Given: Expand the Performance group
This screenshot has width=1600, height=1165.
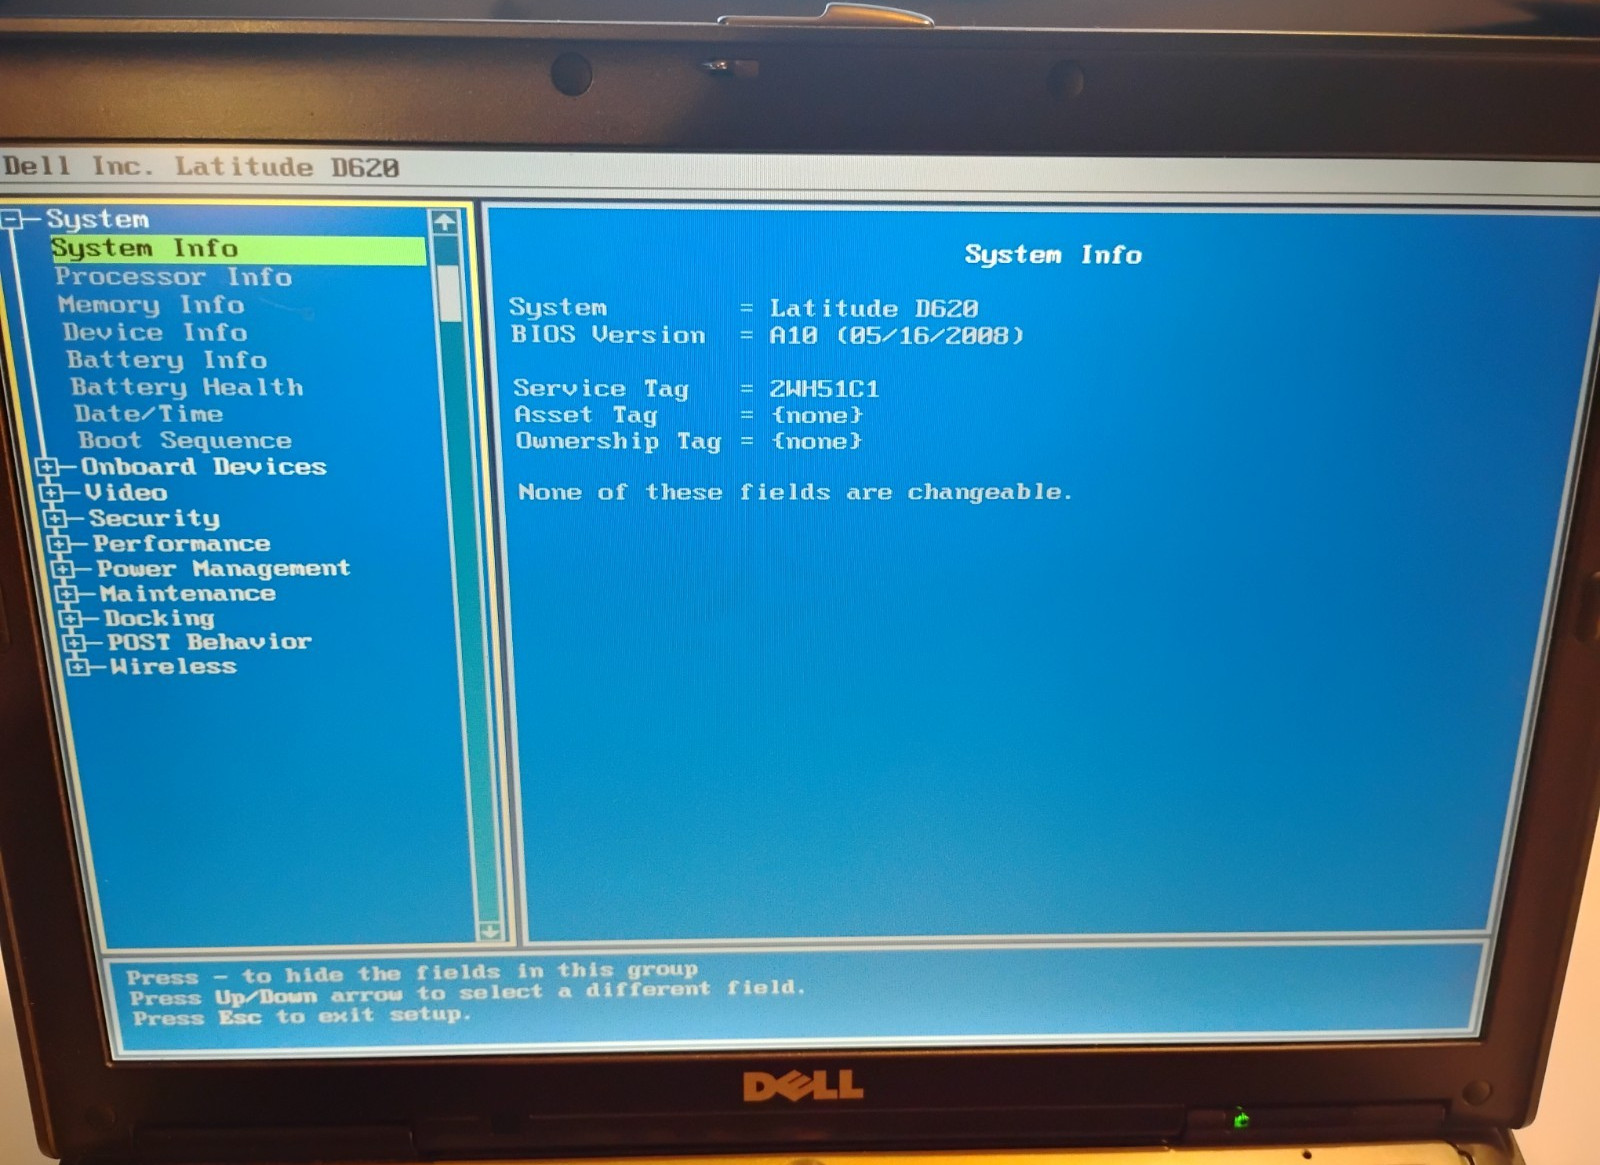Looking at the screenshot, I should click(59, 544).
